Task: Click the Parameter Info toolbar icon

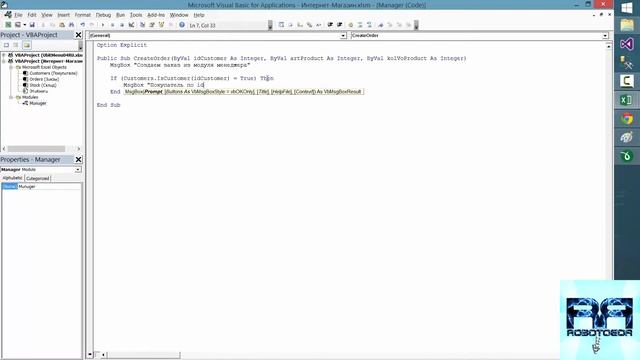Action: [309, 25]
